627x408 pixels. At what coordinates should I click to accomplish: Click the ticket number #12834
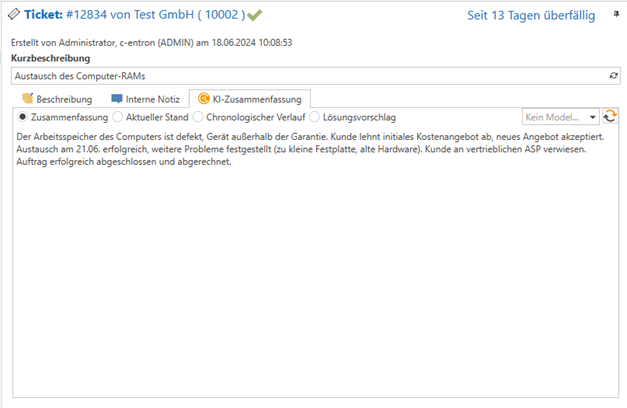point(92,15)
